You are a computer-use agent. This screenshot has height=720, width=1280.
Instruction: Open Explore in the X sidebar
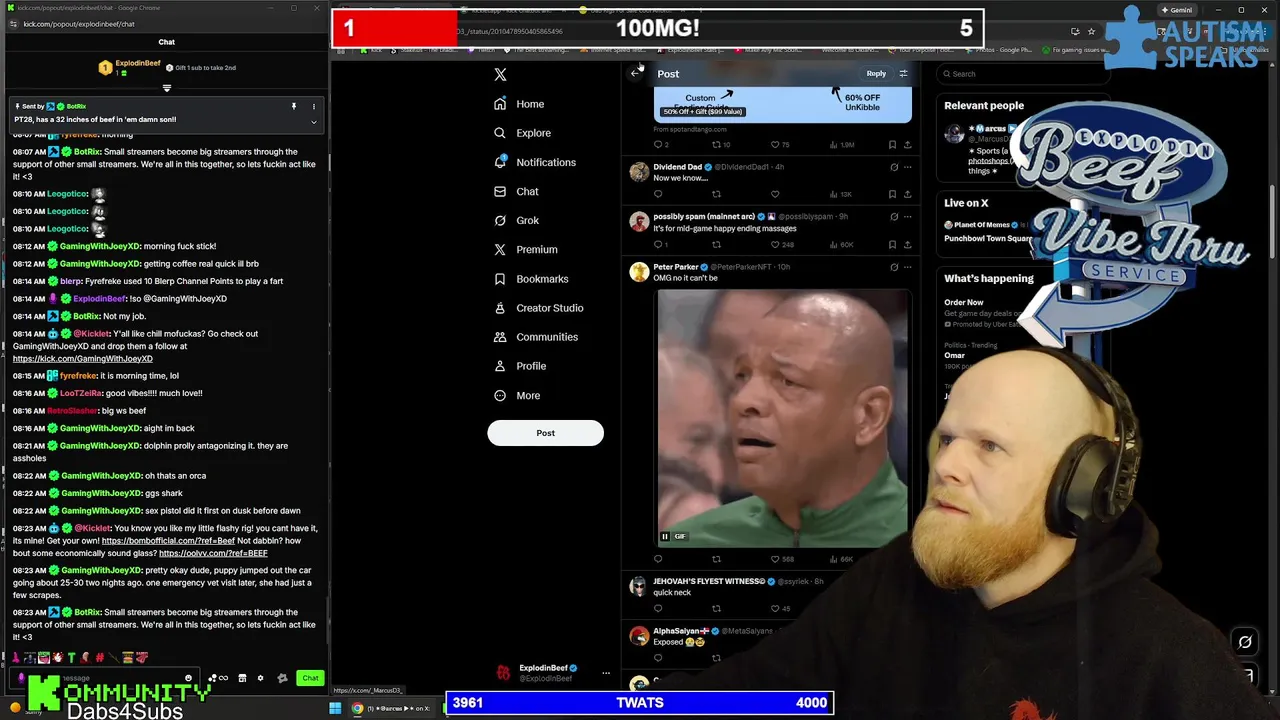523,133
